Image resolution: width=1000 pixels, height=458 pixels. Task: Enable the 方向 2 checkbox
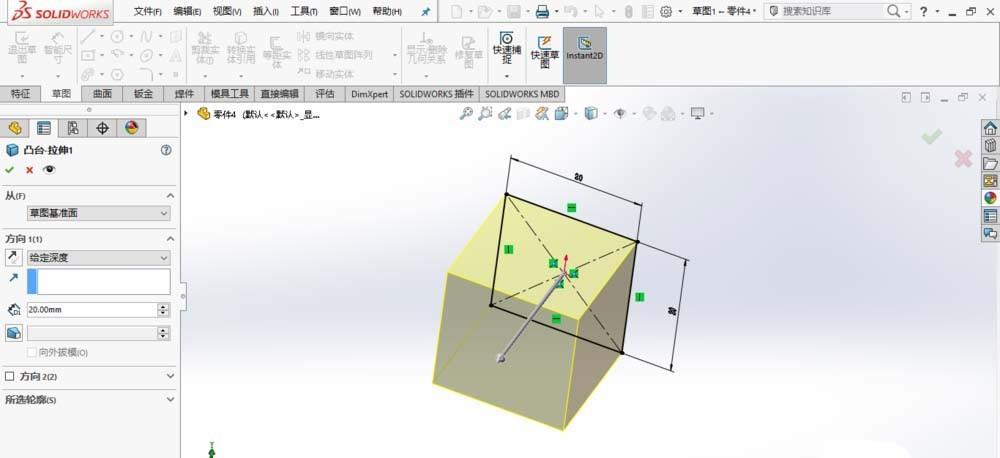10,376
